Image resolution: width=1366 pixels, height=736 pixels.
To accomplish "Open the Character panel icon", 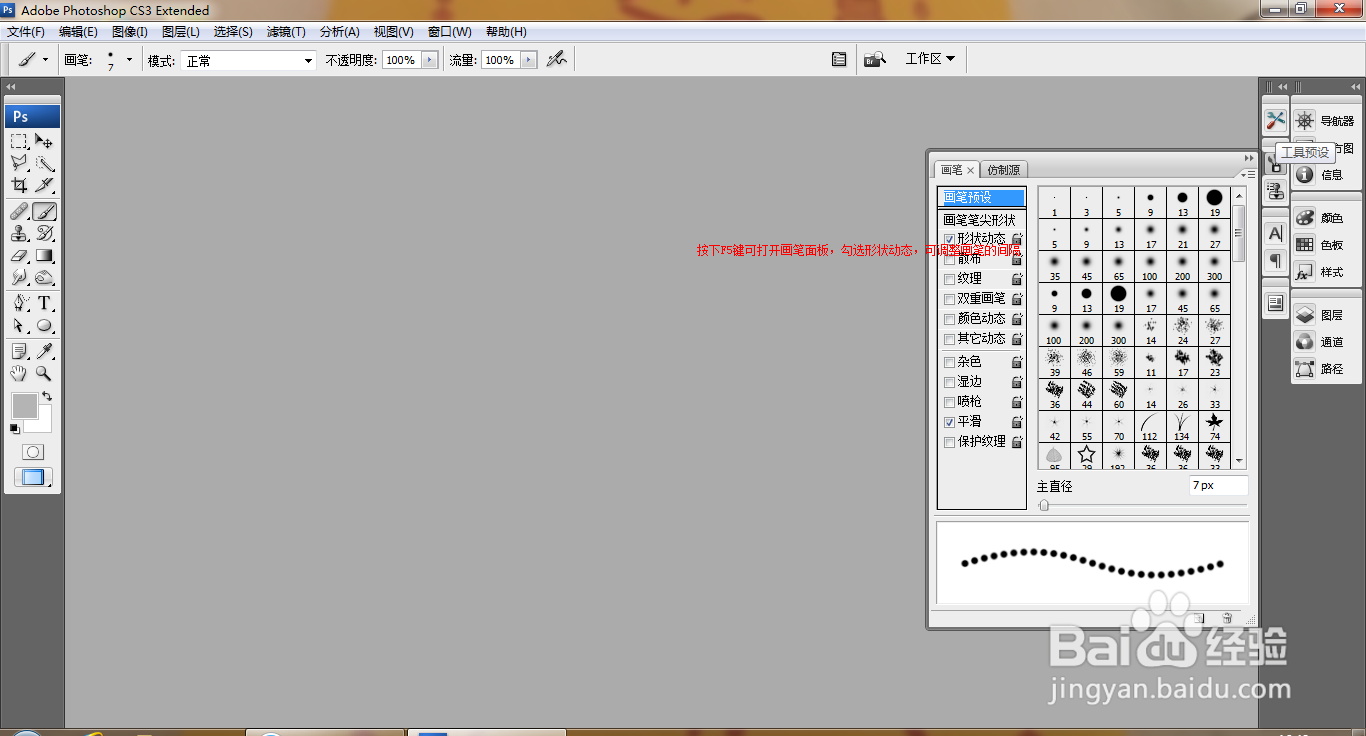I will 1275,233.
